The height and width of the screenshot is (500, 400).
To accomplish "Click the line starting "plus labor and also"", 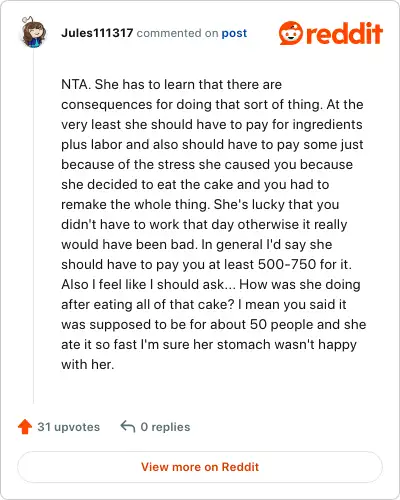I will pyautogui.click(x=212, y=144).
